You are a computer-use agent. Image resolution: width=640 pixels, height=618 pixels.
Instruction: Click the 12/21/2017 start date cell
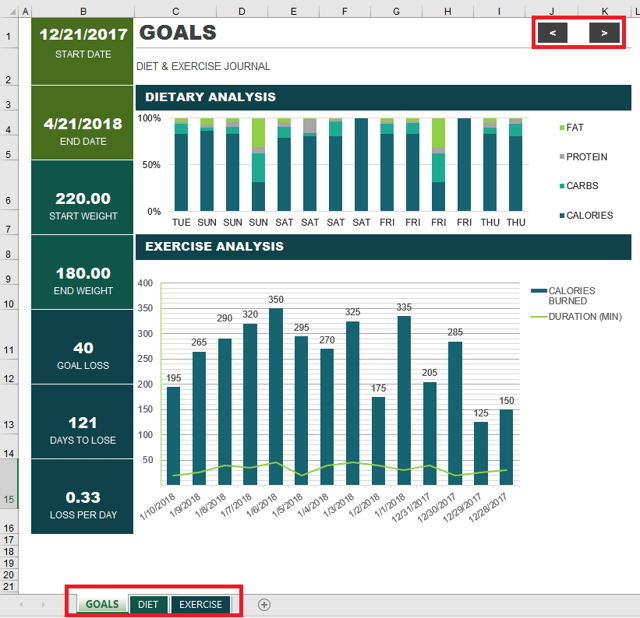pyautogui.click(x=82, y=51)
